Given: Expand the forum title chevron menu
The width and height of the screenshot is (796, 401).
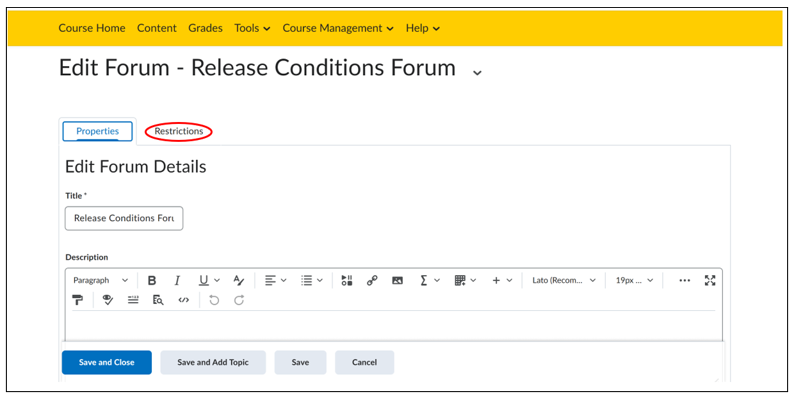Looking at the screenshot, I should 477,73.
